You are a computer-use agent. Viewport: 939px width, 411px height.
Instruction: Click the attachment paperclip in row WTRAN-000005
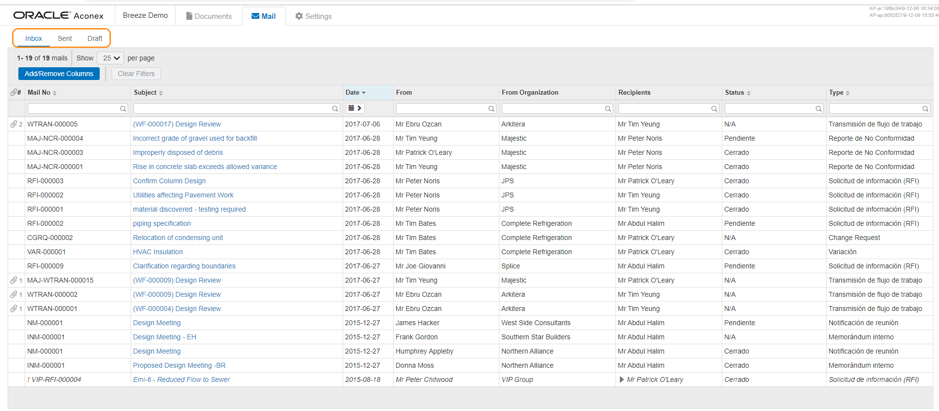(14, 125)
